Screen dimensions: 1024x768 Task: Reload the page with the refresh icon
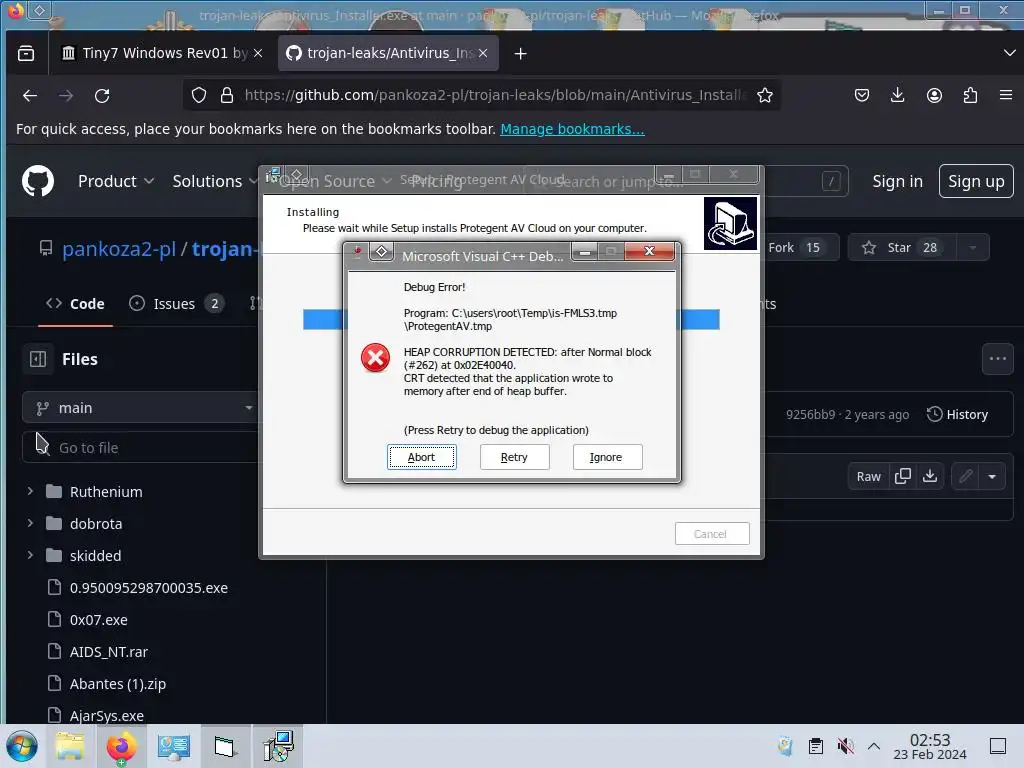(102, 95)
